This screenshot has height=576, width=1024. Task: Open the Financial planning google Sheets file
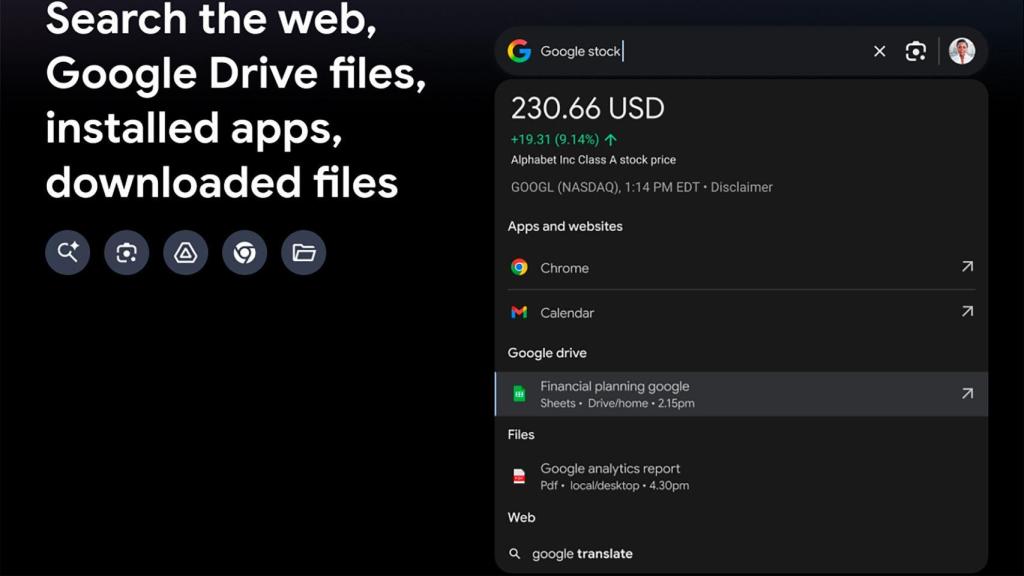(x=613, y=393)
